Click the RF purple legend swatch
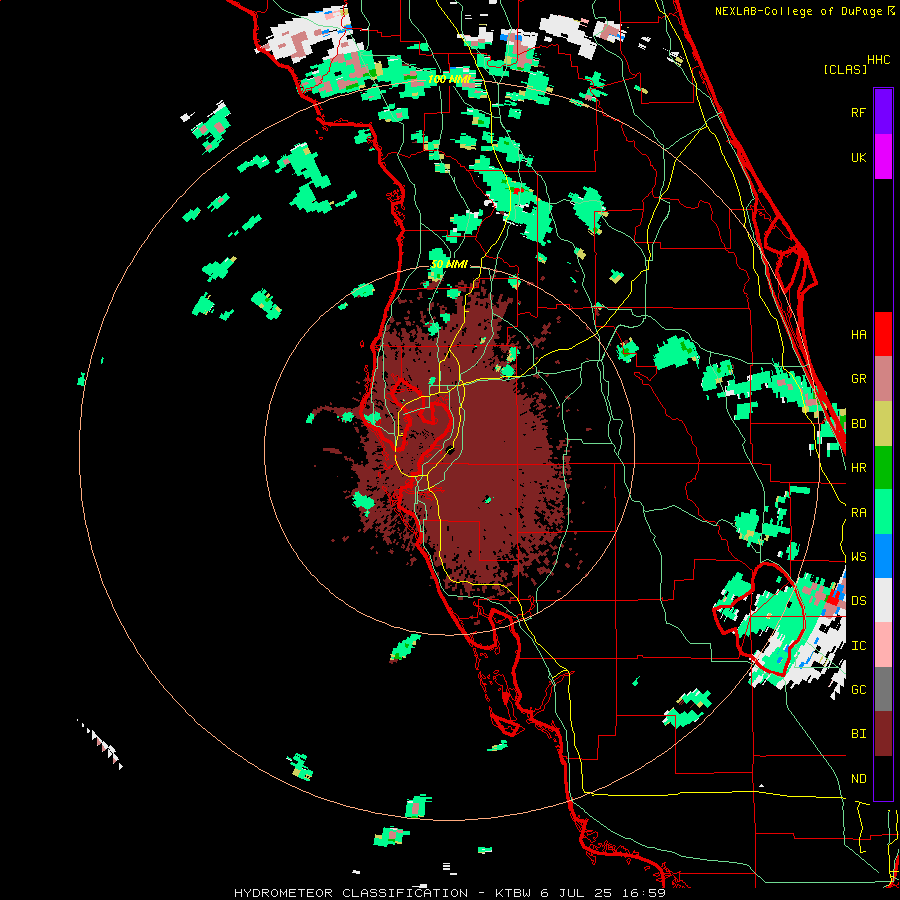This screenshot has width=900, height=900. point(883,112)
